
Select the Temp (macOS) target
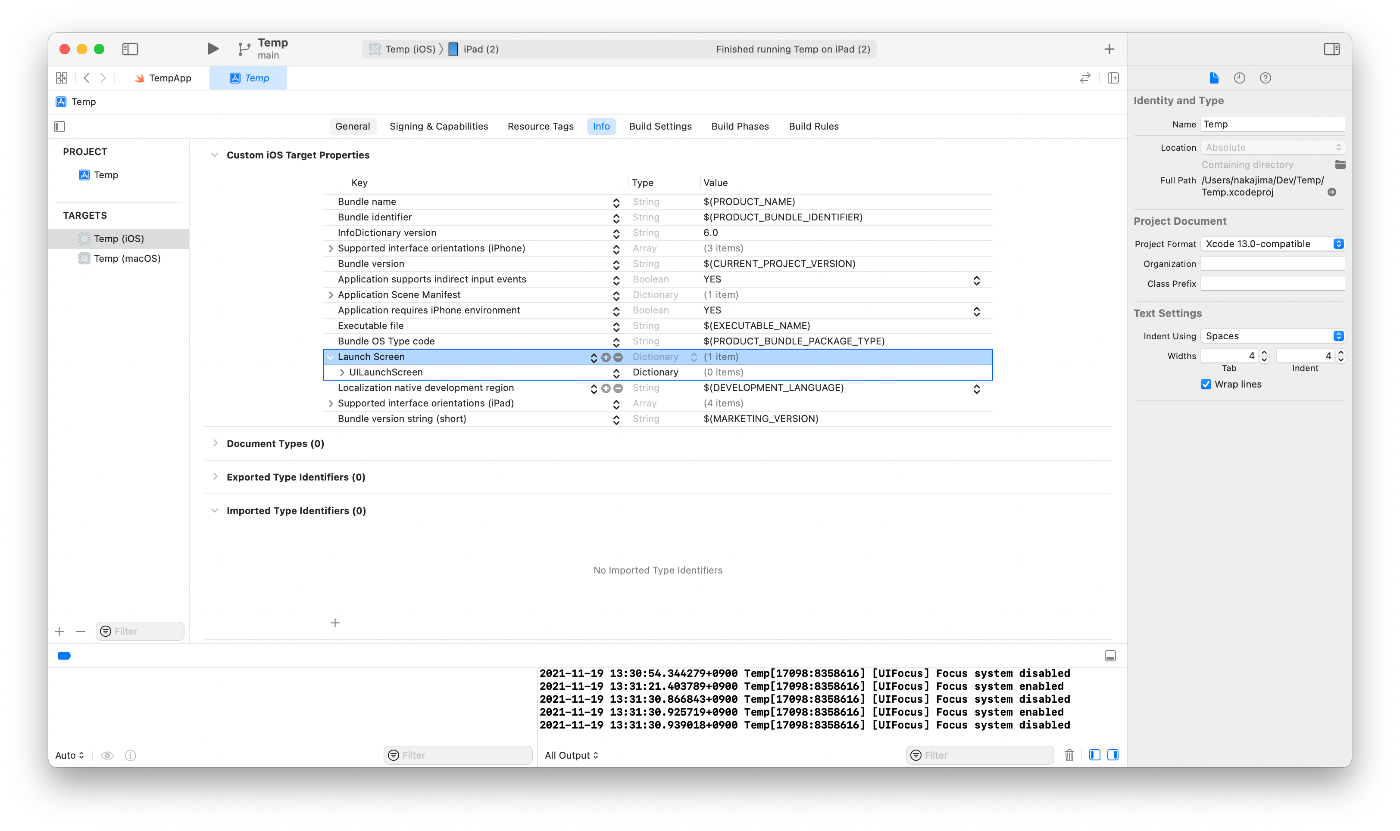119,259
